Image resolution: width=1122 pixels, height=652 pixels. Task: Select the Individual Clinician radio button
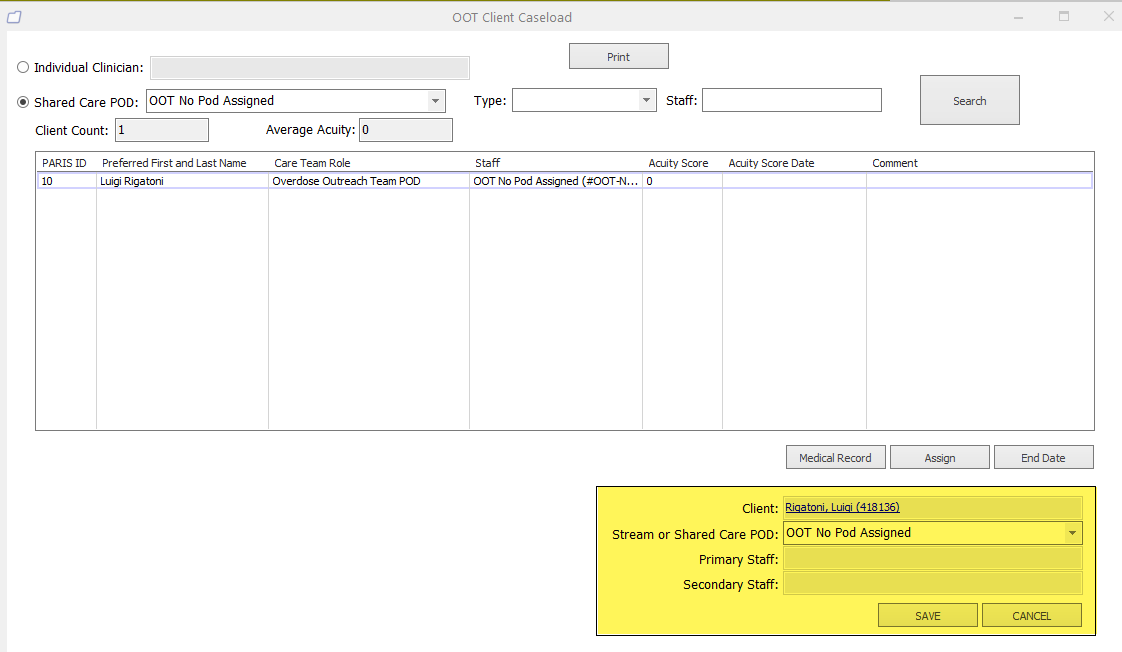tap(23, 68)
